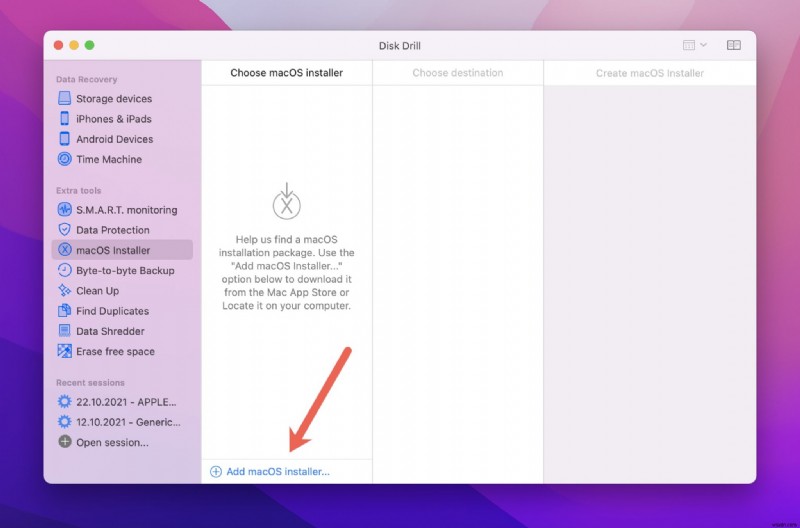Select the Create macOS Installer step
Image resolution: width=800 pixels, height=528 pixels.
649,73
